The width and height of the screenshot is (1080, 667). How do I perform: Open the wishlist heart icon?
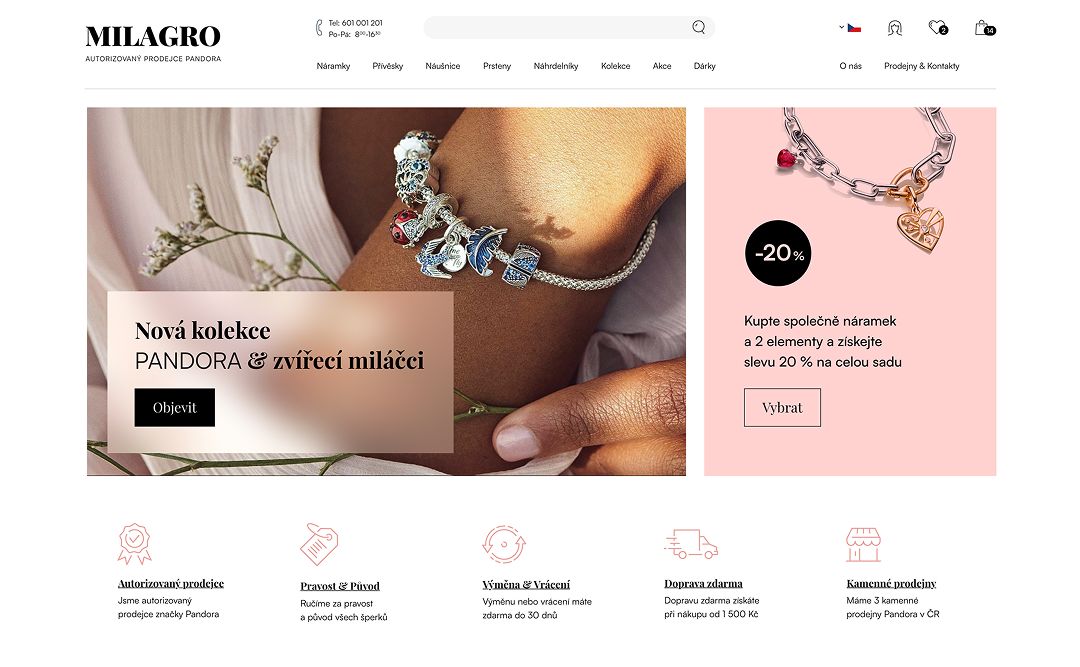click(937, 28)
